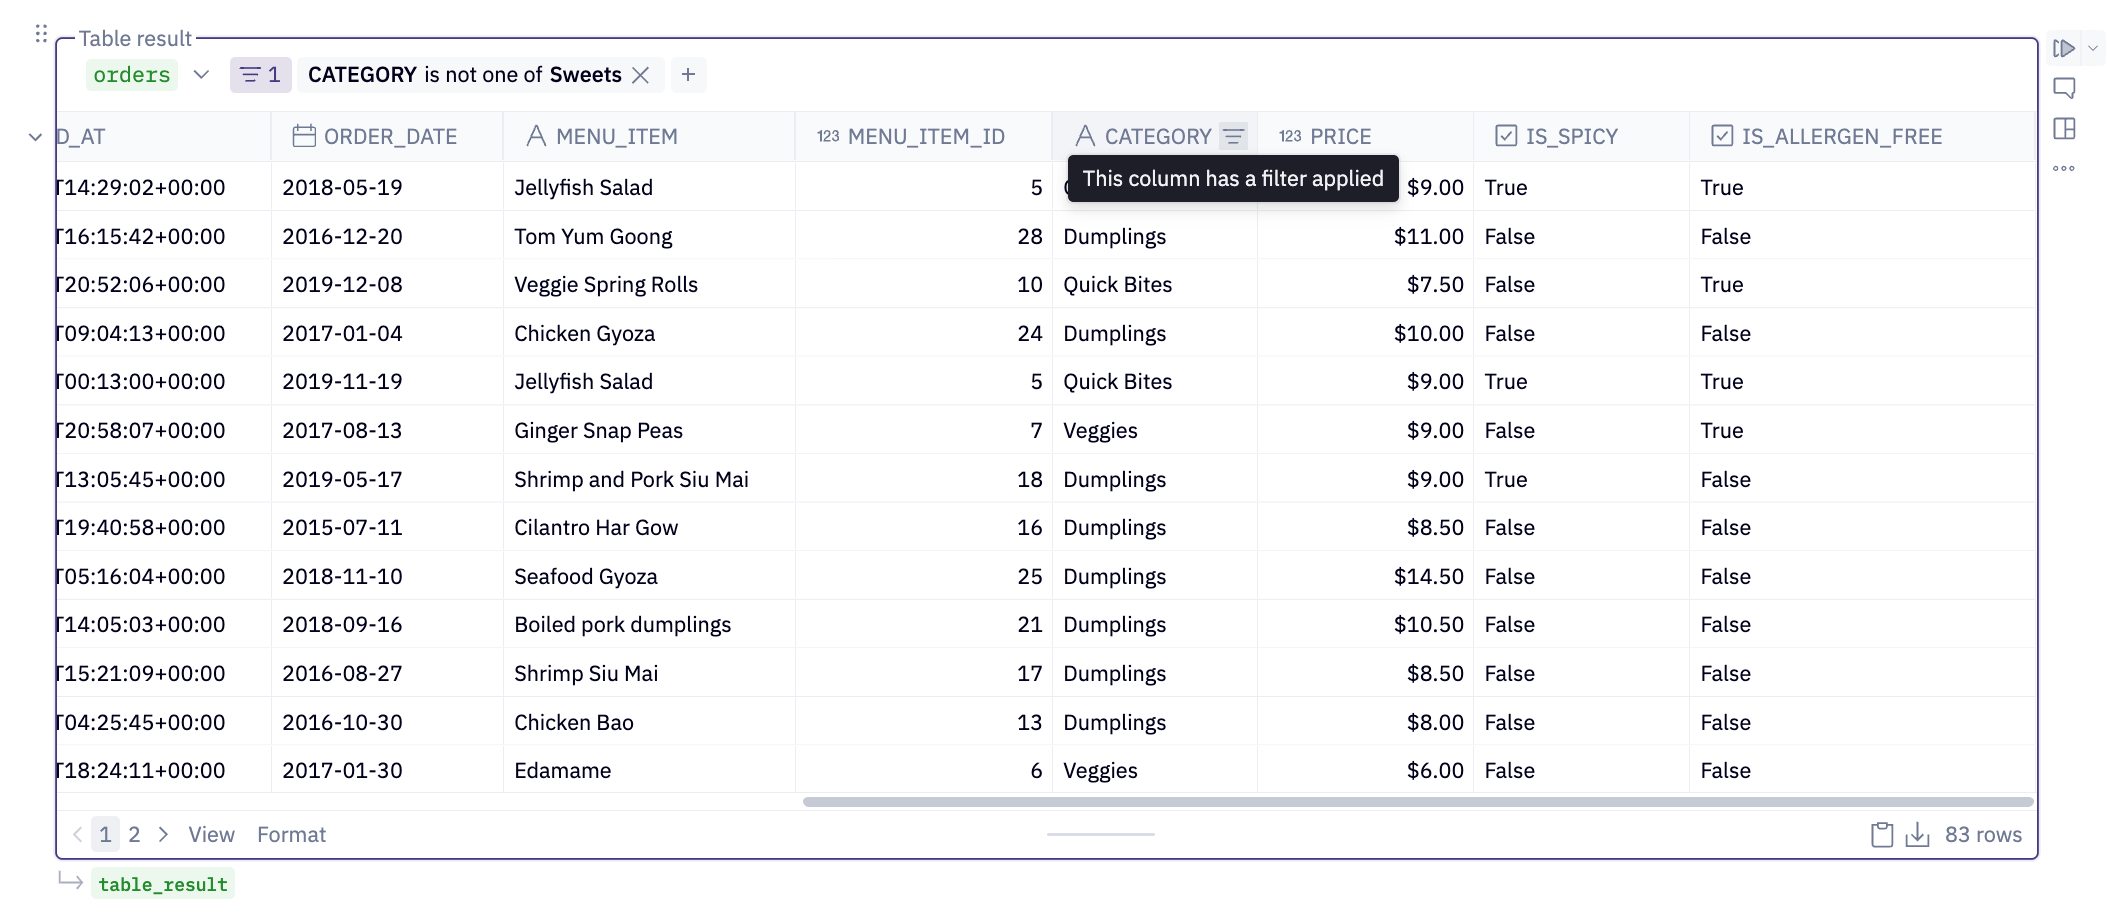Go to next page with right arrow

coord(164,835)
